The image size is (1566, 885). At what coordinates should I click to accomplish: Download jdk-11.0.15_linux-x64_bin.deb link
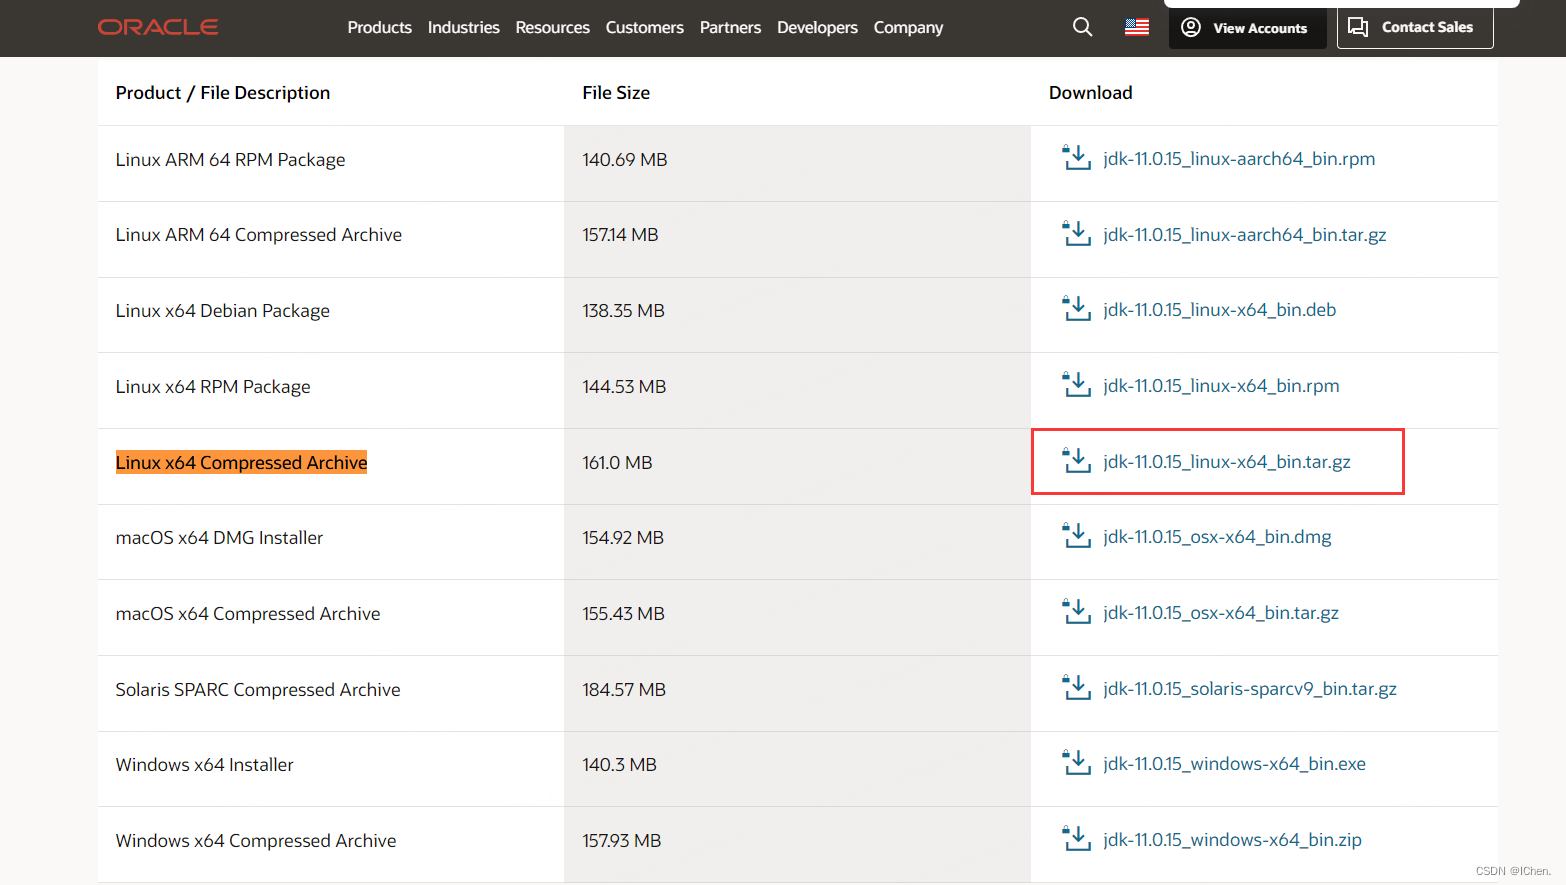click(1220, 310)
